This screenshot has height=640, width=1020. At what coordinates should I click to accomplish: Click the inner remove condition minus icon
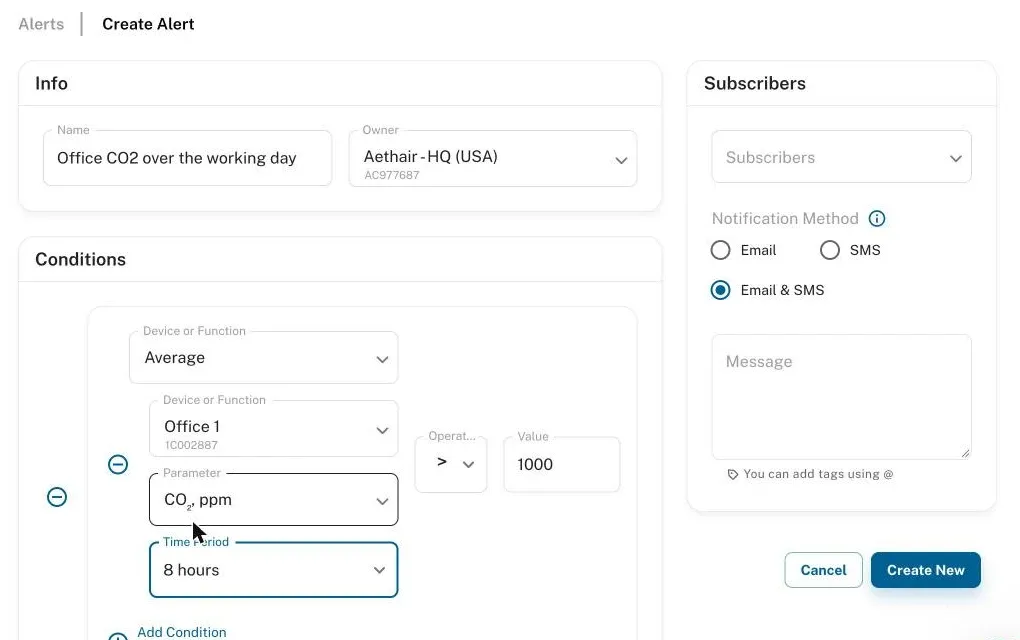[118, 464]
